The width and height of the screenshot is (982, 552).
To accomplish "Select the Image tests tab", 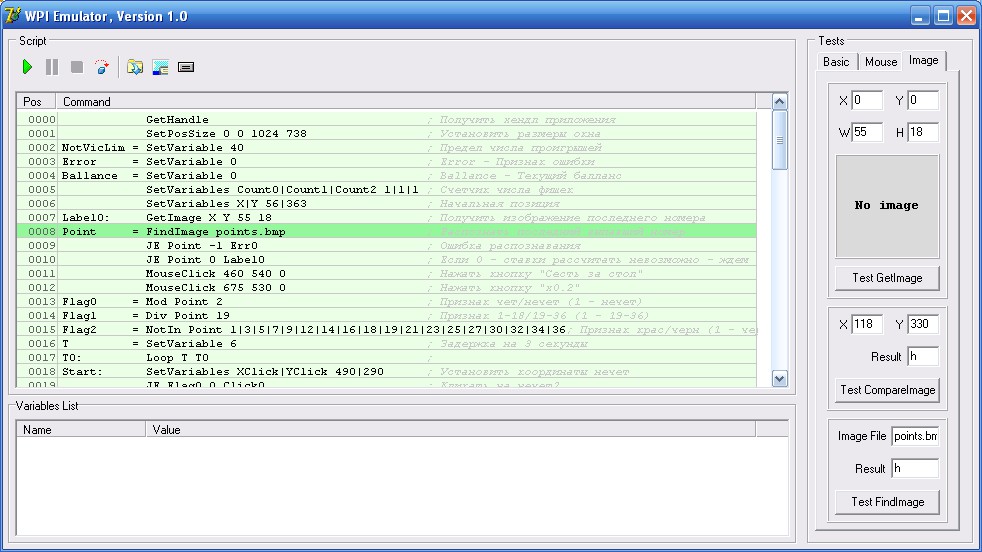I will click(924, 60).
